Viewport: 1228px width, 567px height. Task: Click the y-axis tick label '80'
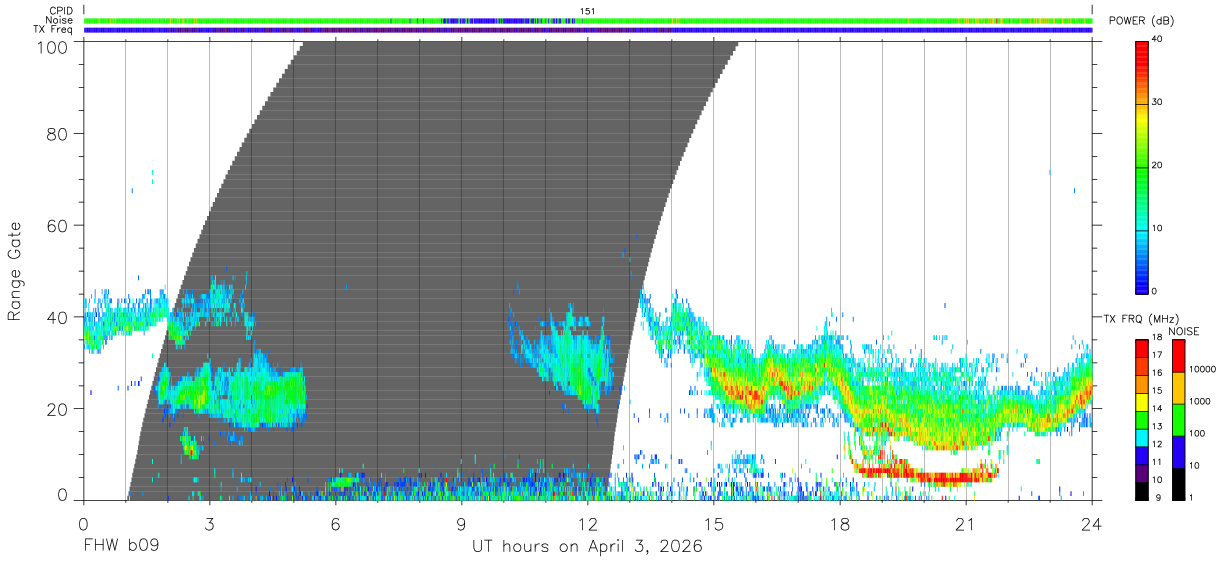click(58, 134)
